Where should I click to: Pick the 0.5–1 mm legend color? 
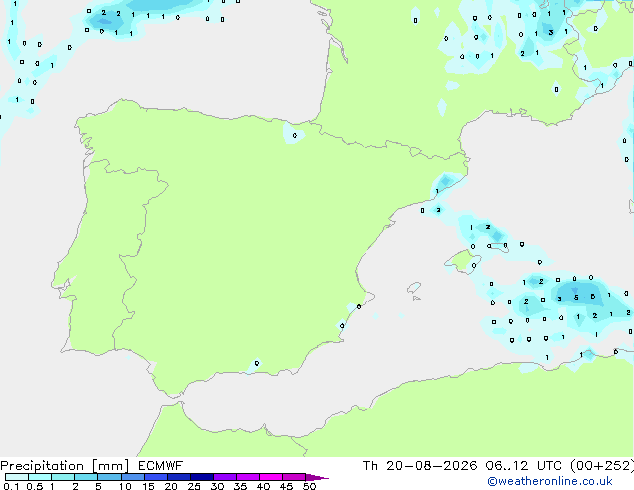(40, 477)
